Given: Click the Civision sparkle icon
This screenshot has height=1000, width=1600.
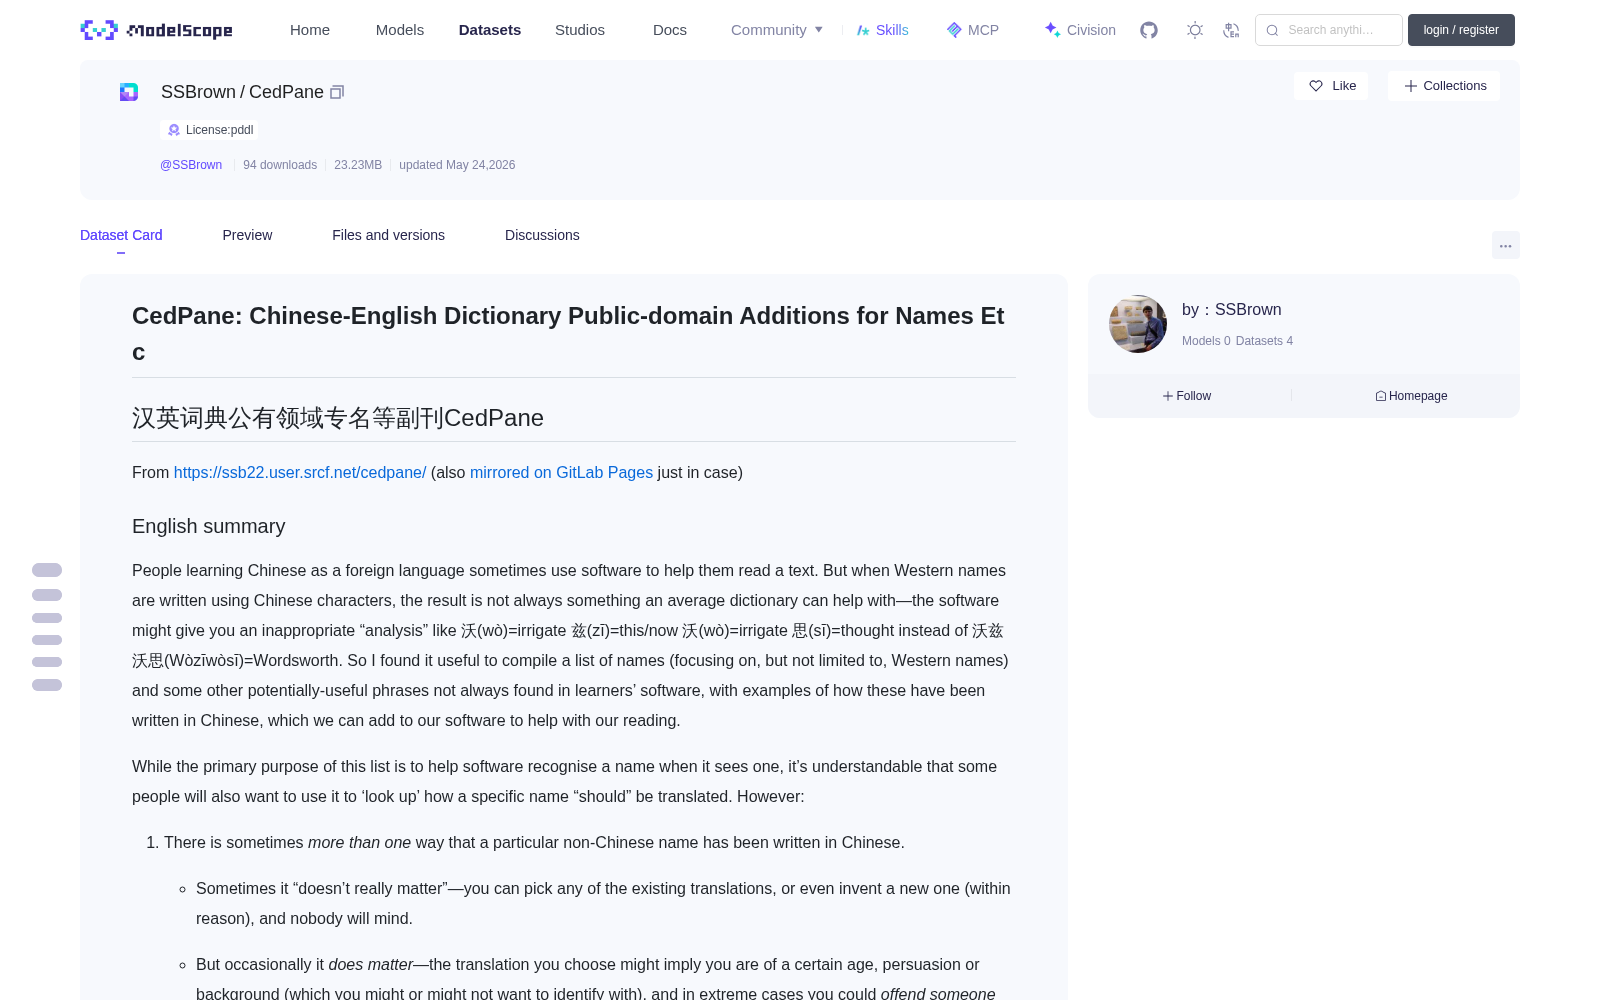Looking at the screenshot, I should [1052, 30].
